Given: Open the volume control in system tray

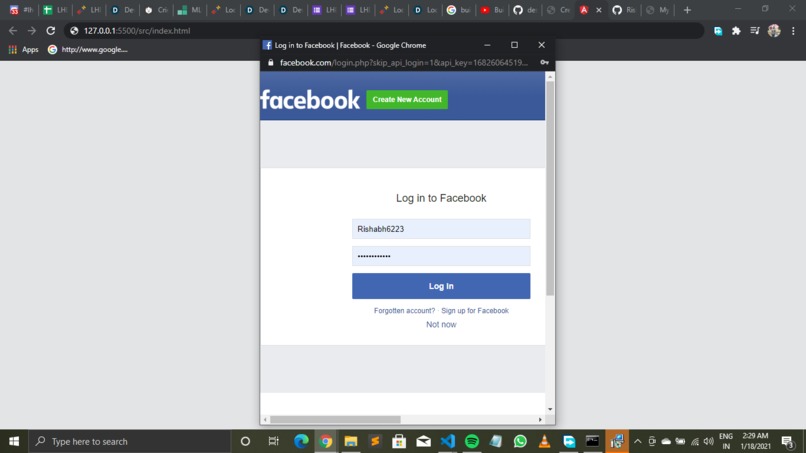Looking at the screenshot, I should point(708,441).
